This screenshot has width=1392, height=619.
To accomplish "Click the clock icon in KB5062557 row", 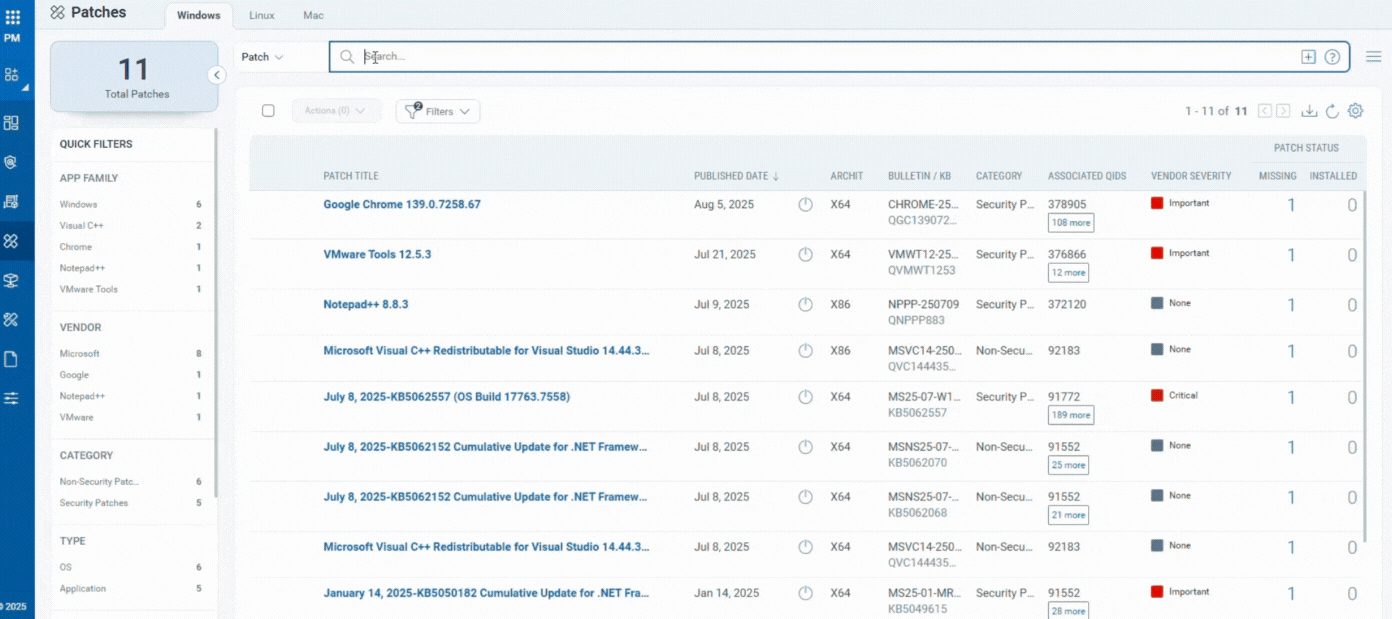I will click(805, 397).
